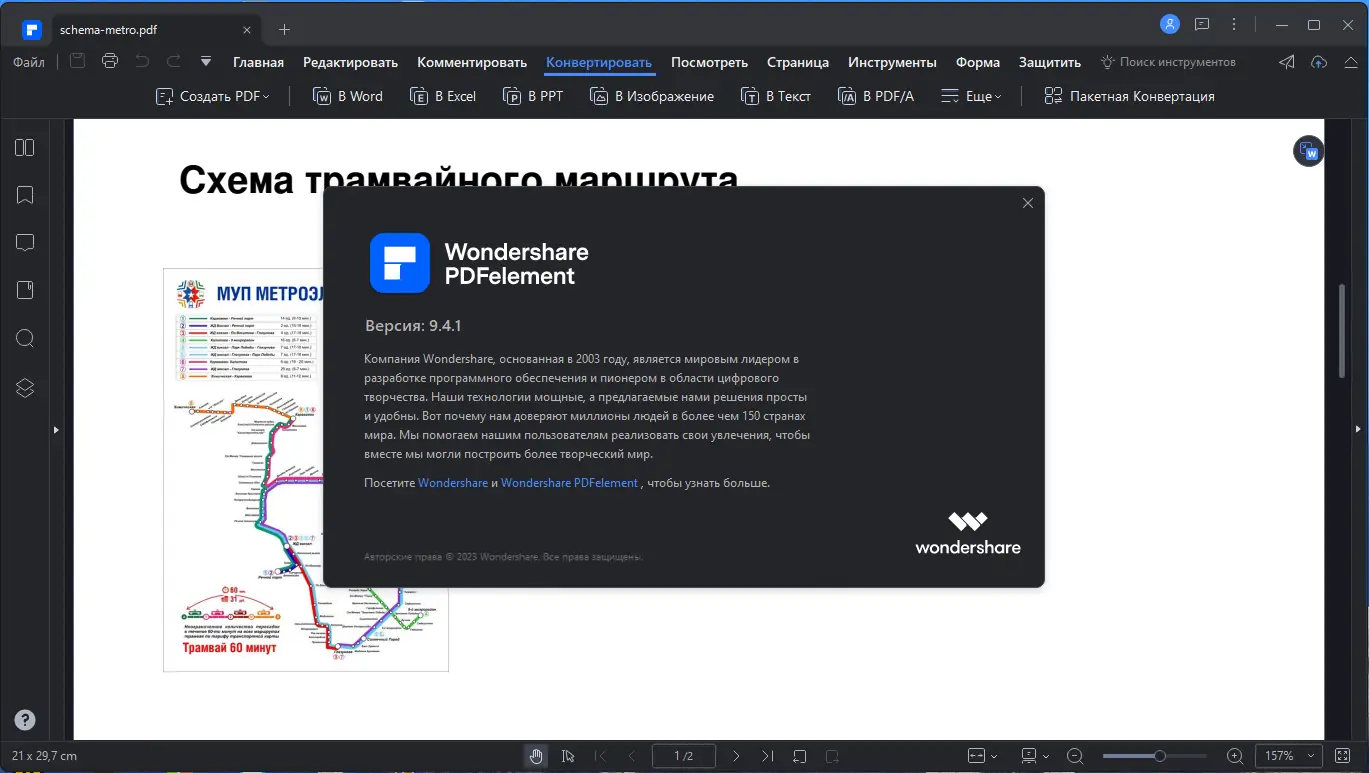Jump to the last page

tap(767, 756)
